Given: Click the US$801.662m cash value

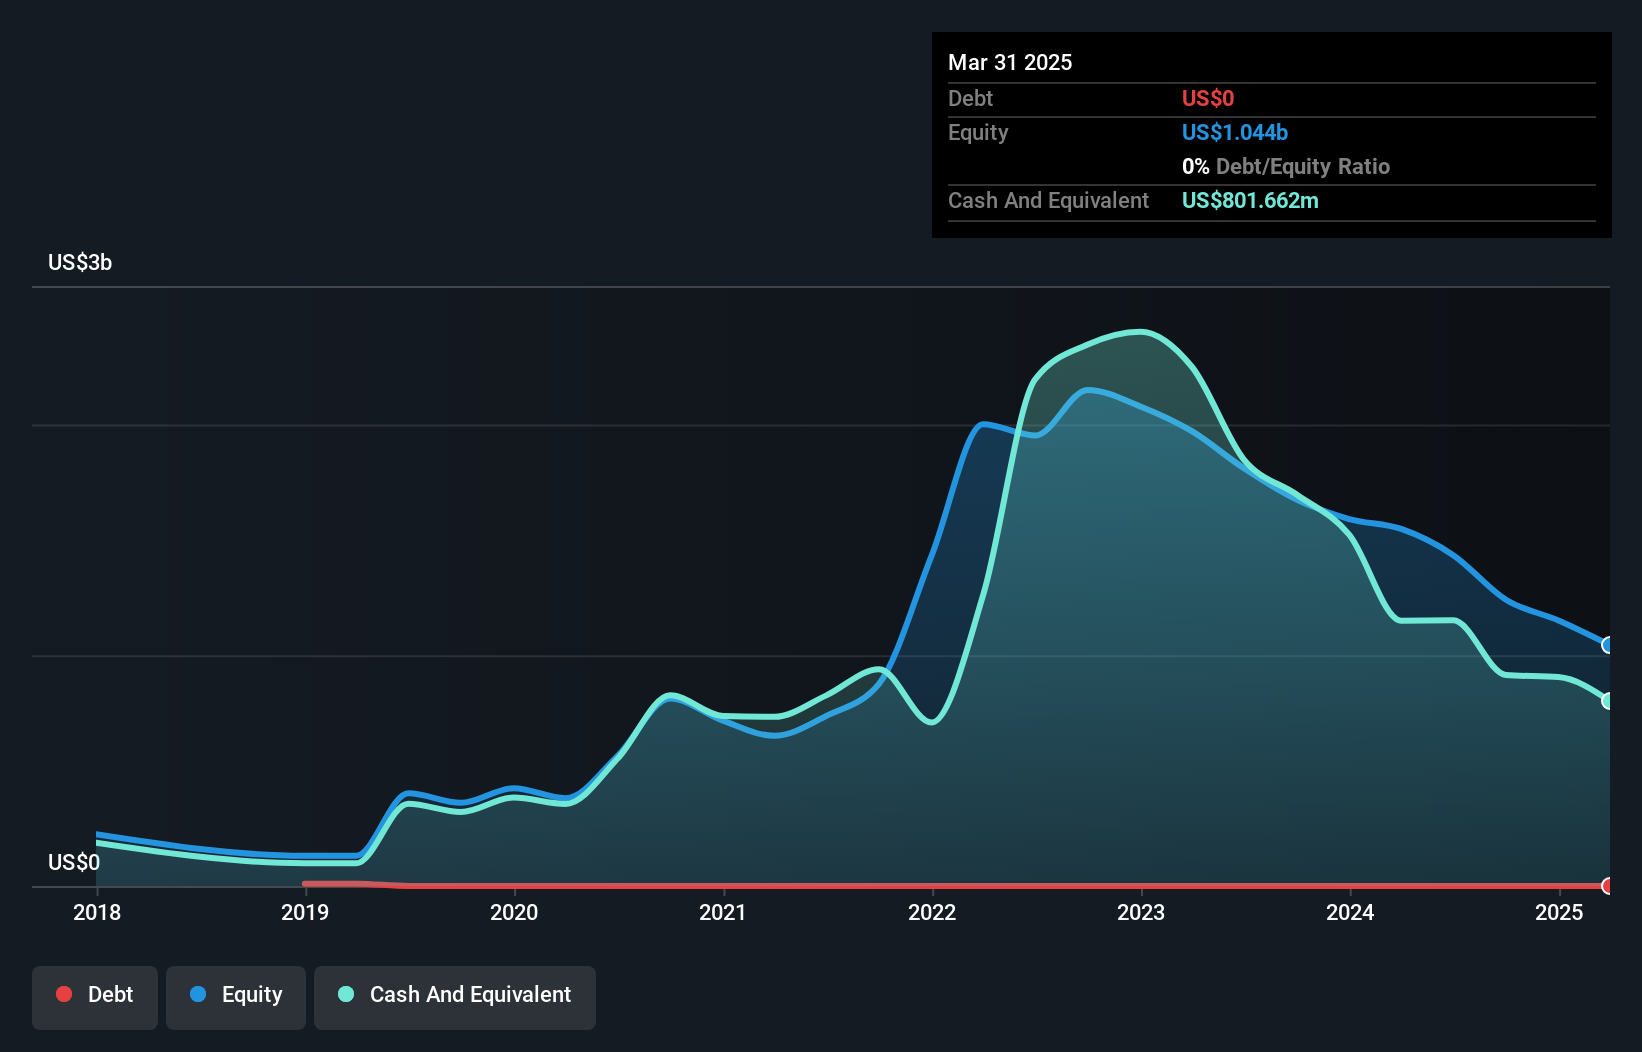Looking at the screenshot, I should (x=1250, y=201).
